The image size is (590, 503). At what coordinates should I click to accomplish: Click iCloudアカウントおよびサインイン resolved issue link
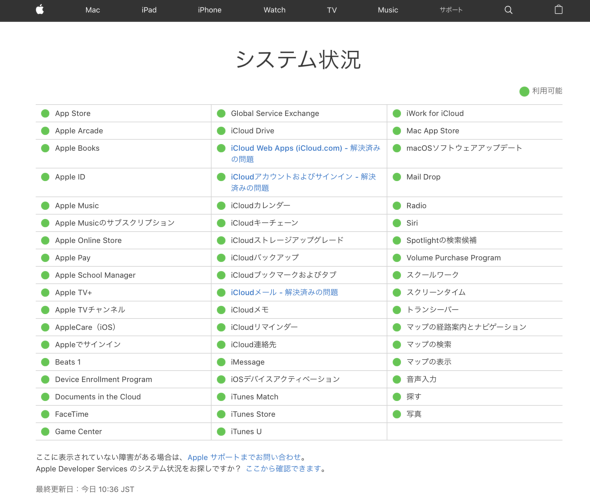pyautogui.click(x=303, y=182)
